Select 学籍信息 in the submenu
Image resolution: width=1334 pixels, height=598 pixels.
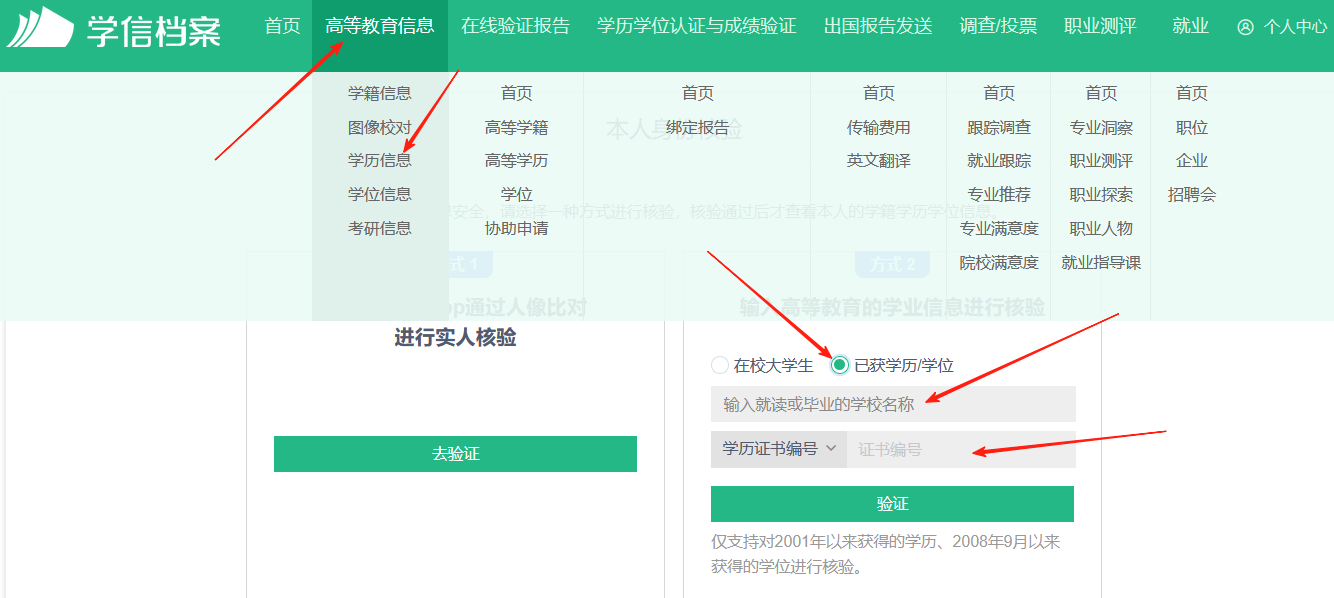click(x=380, y=93)
